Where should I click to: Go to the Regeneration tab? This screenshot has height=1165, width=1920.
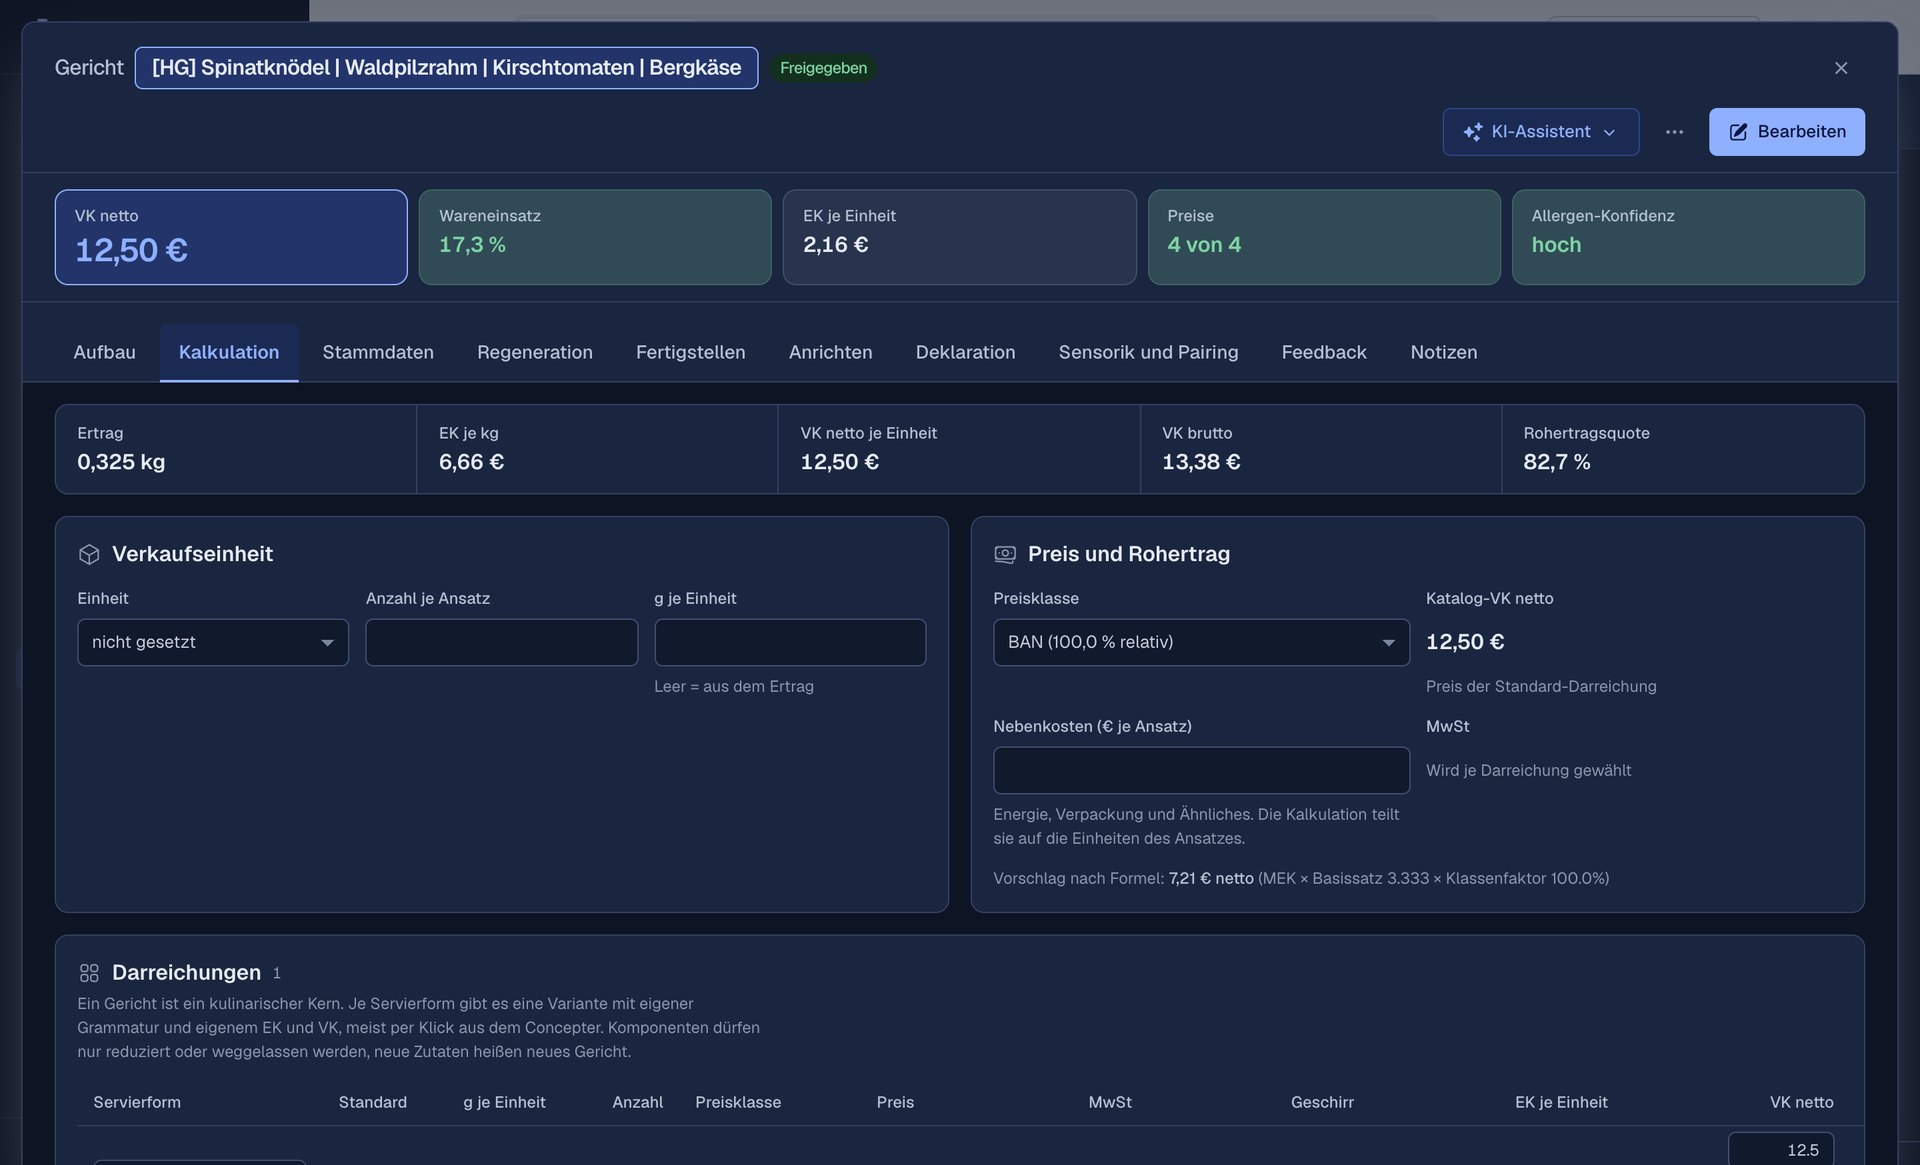click(x=535, y=352)
